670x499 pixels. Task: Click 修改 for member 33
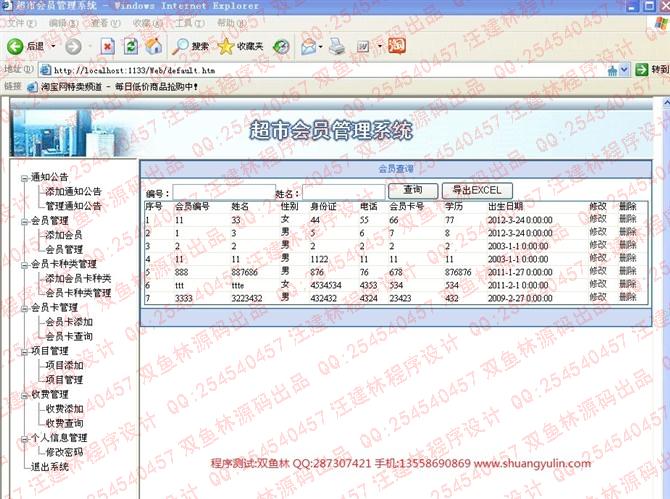598,219
